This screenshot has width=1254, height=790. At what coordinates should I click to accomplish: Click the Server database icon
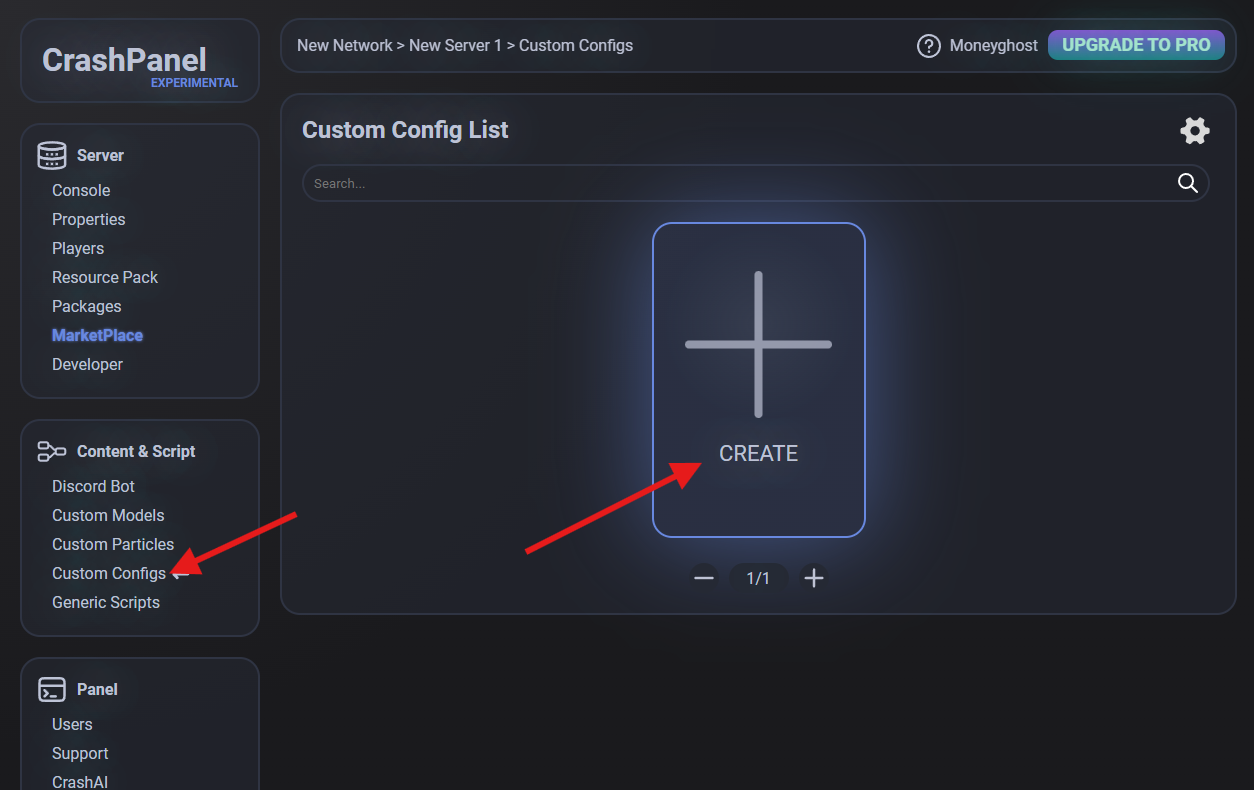pyautogui.click(x=51, y=155)
